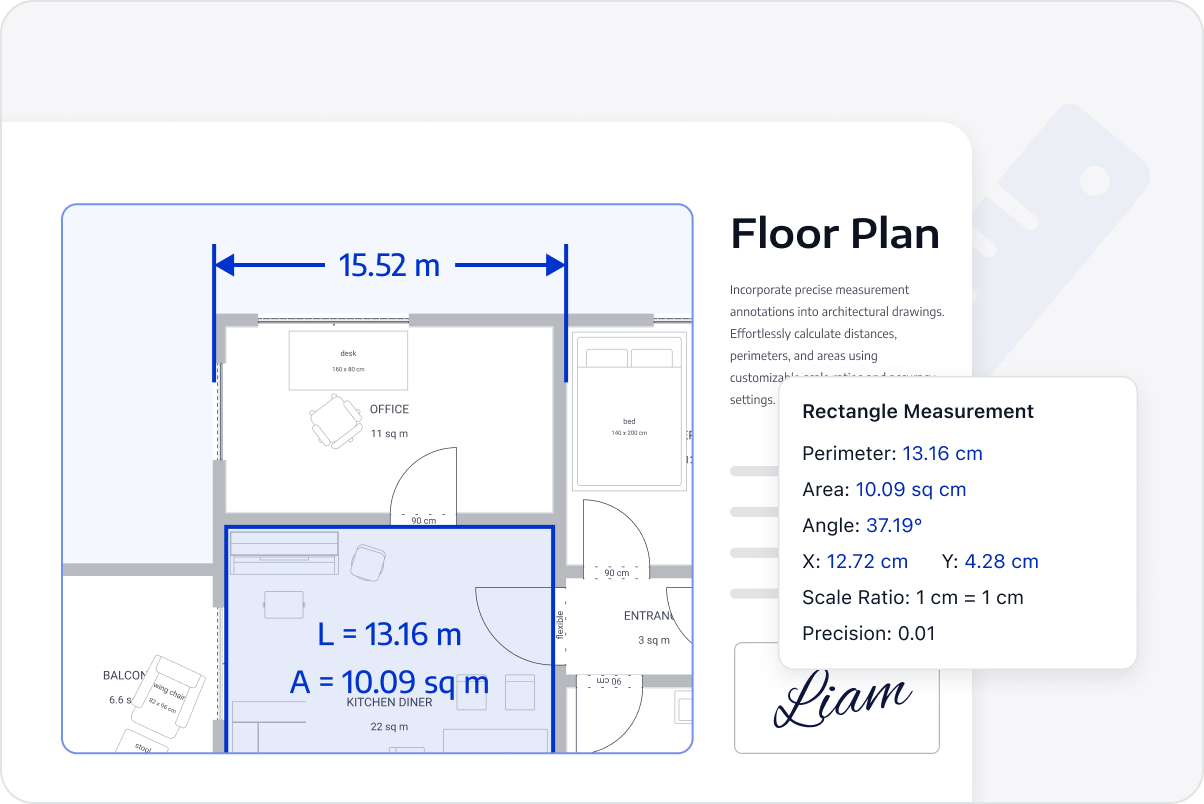Select the office chair beside the desk
The image size is (1204, 804).
[335, 422]
